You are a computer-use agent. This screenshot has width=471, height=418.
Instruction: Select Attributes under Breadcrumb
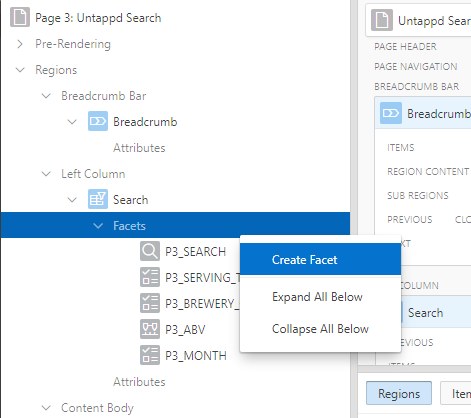(139, 148)
